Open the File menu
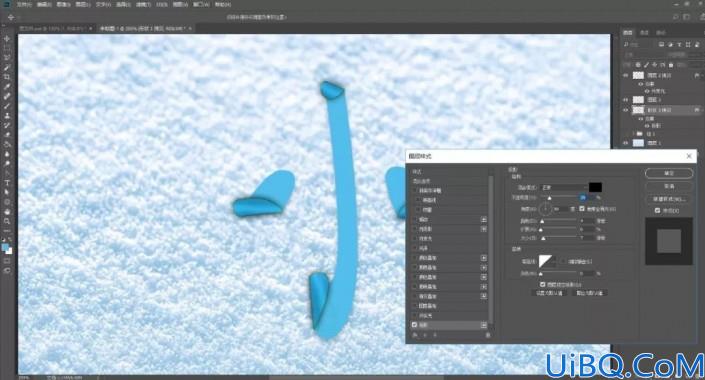This screenshot has height=380, width=705. (x=24, y=4)
